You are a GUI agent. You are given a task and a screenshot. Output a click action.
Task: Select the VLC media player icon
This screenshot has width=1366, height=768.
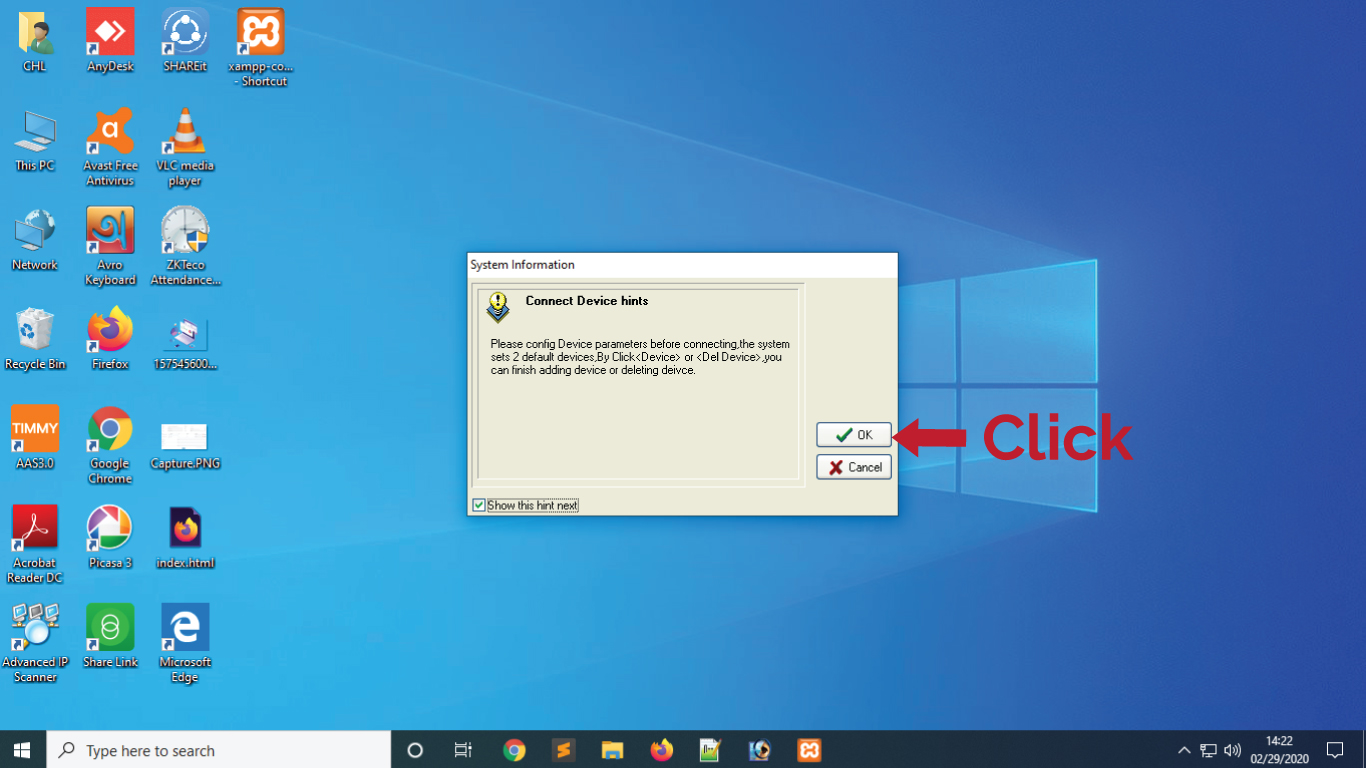coord(185,147)
